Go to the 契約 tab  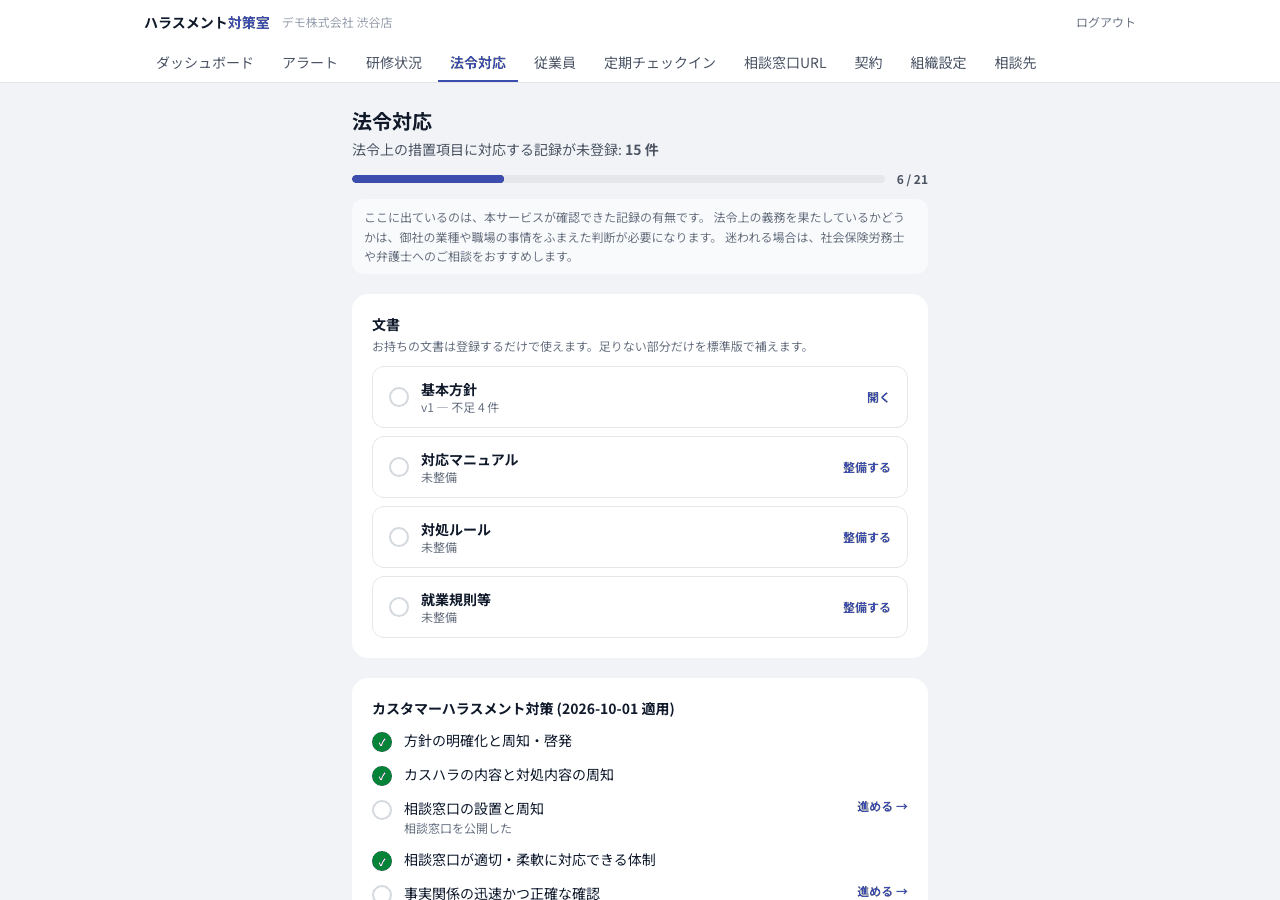tap(869, 62)
